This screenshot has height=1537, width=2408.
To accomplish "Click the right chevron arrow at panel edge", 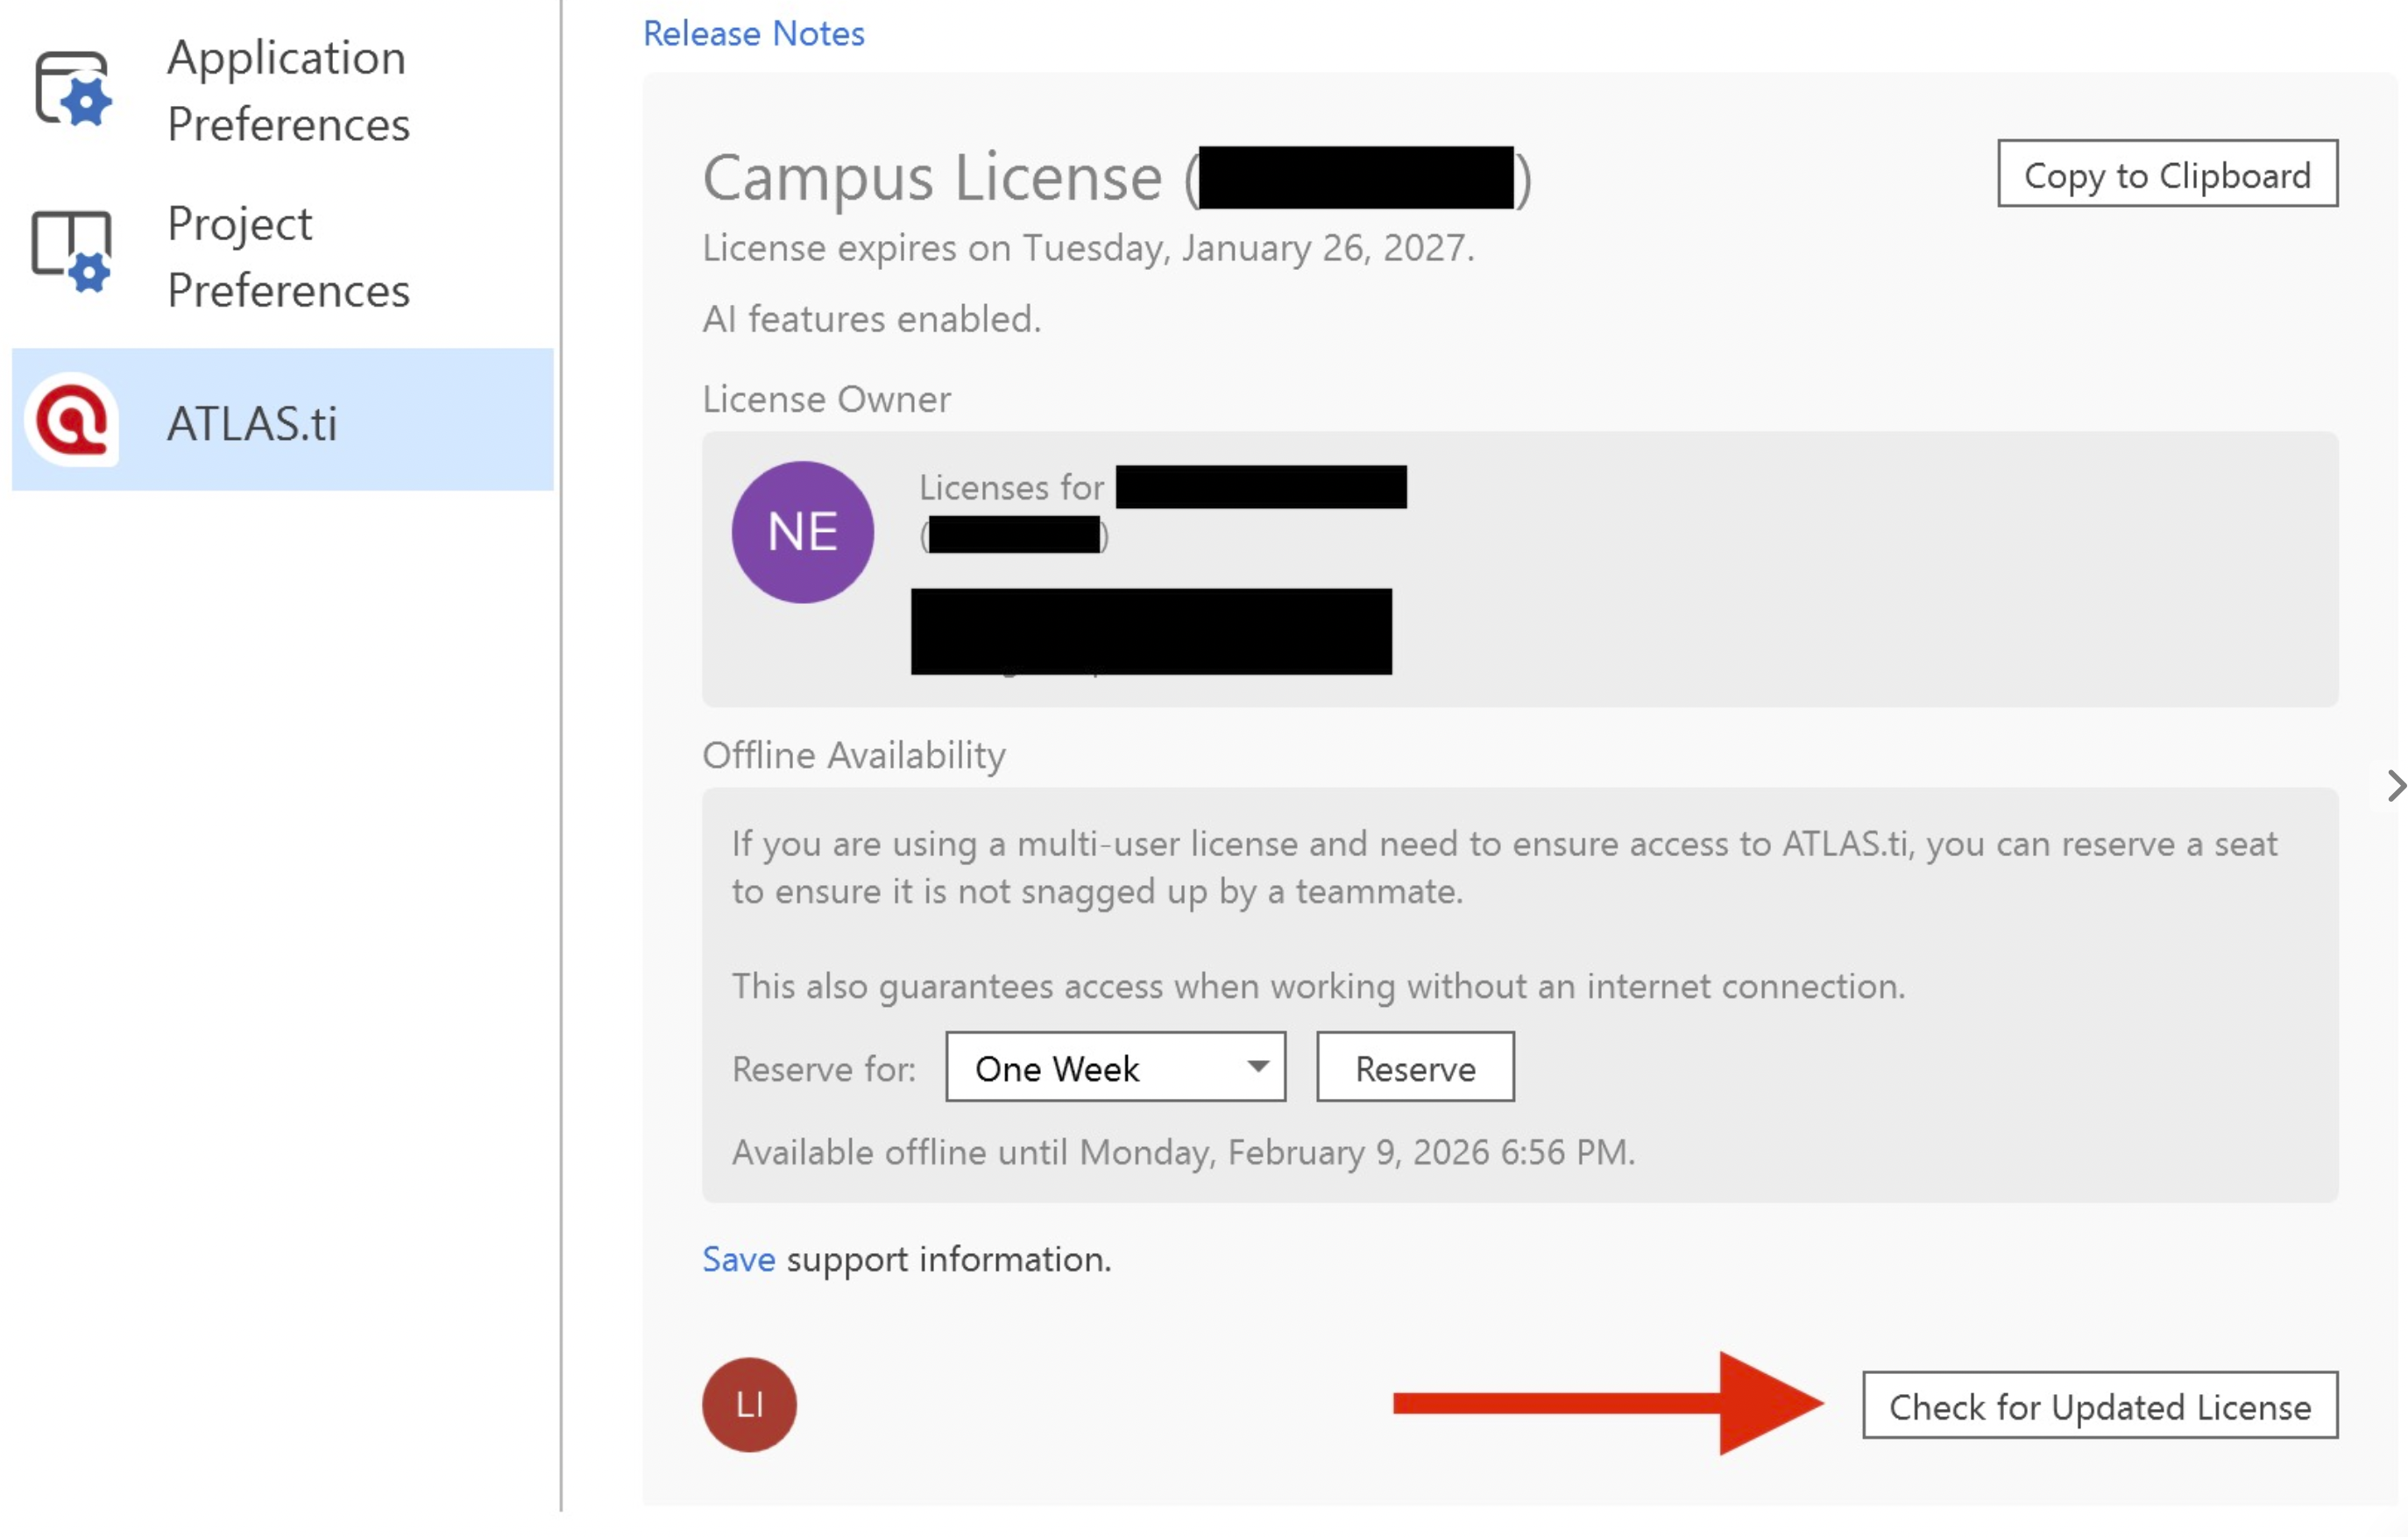I will (x=2395, y=786).
